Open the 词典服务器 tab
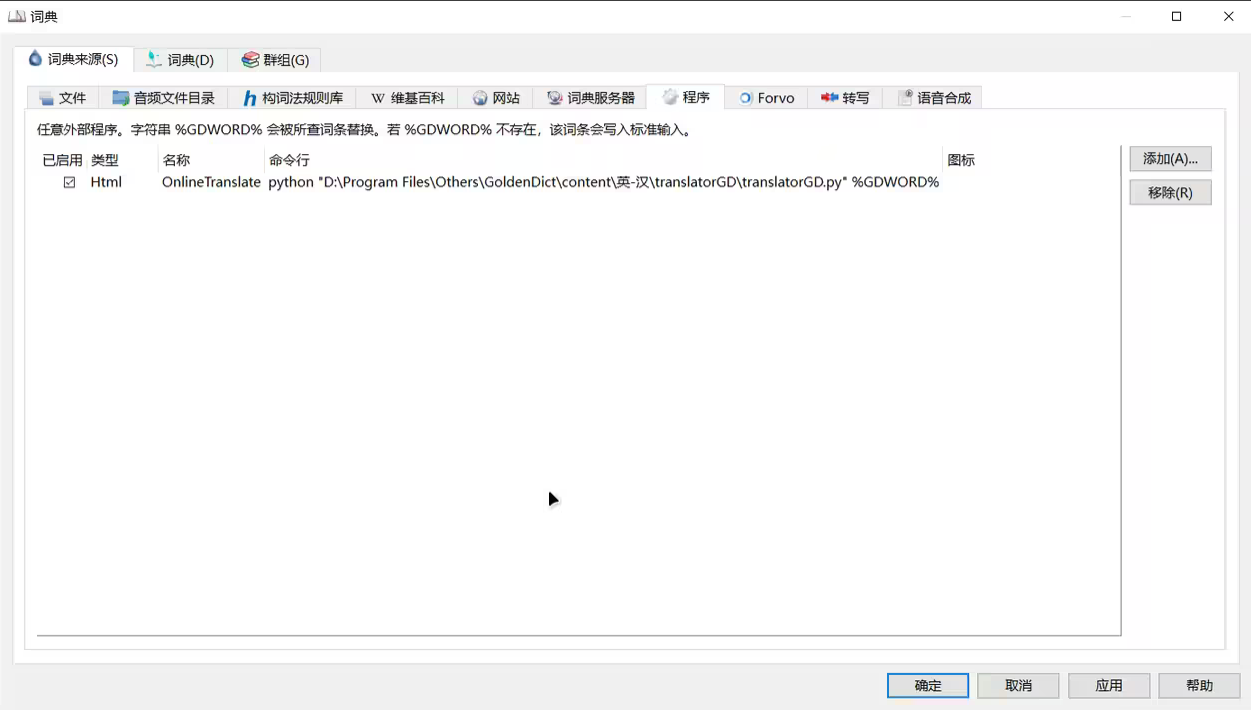The image size is (1251, 710). 591,98
